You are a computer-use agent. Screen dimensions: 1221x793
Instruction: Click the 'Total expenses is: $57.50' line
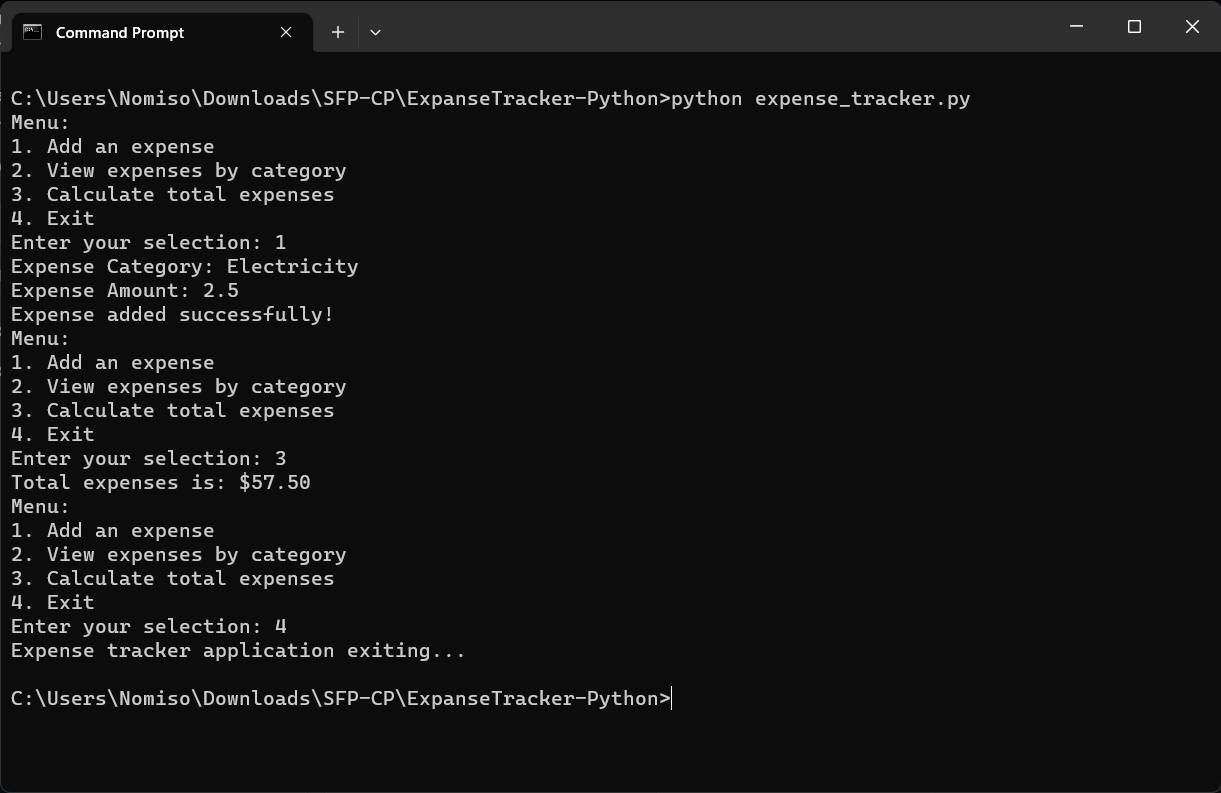point(160,482)
